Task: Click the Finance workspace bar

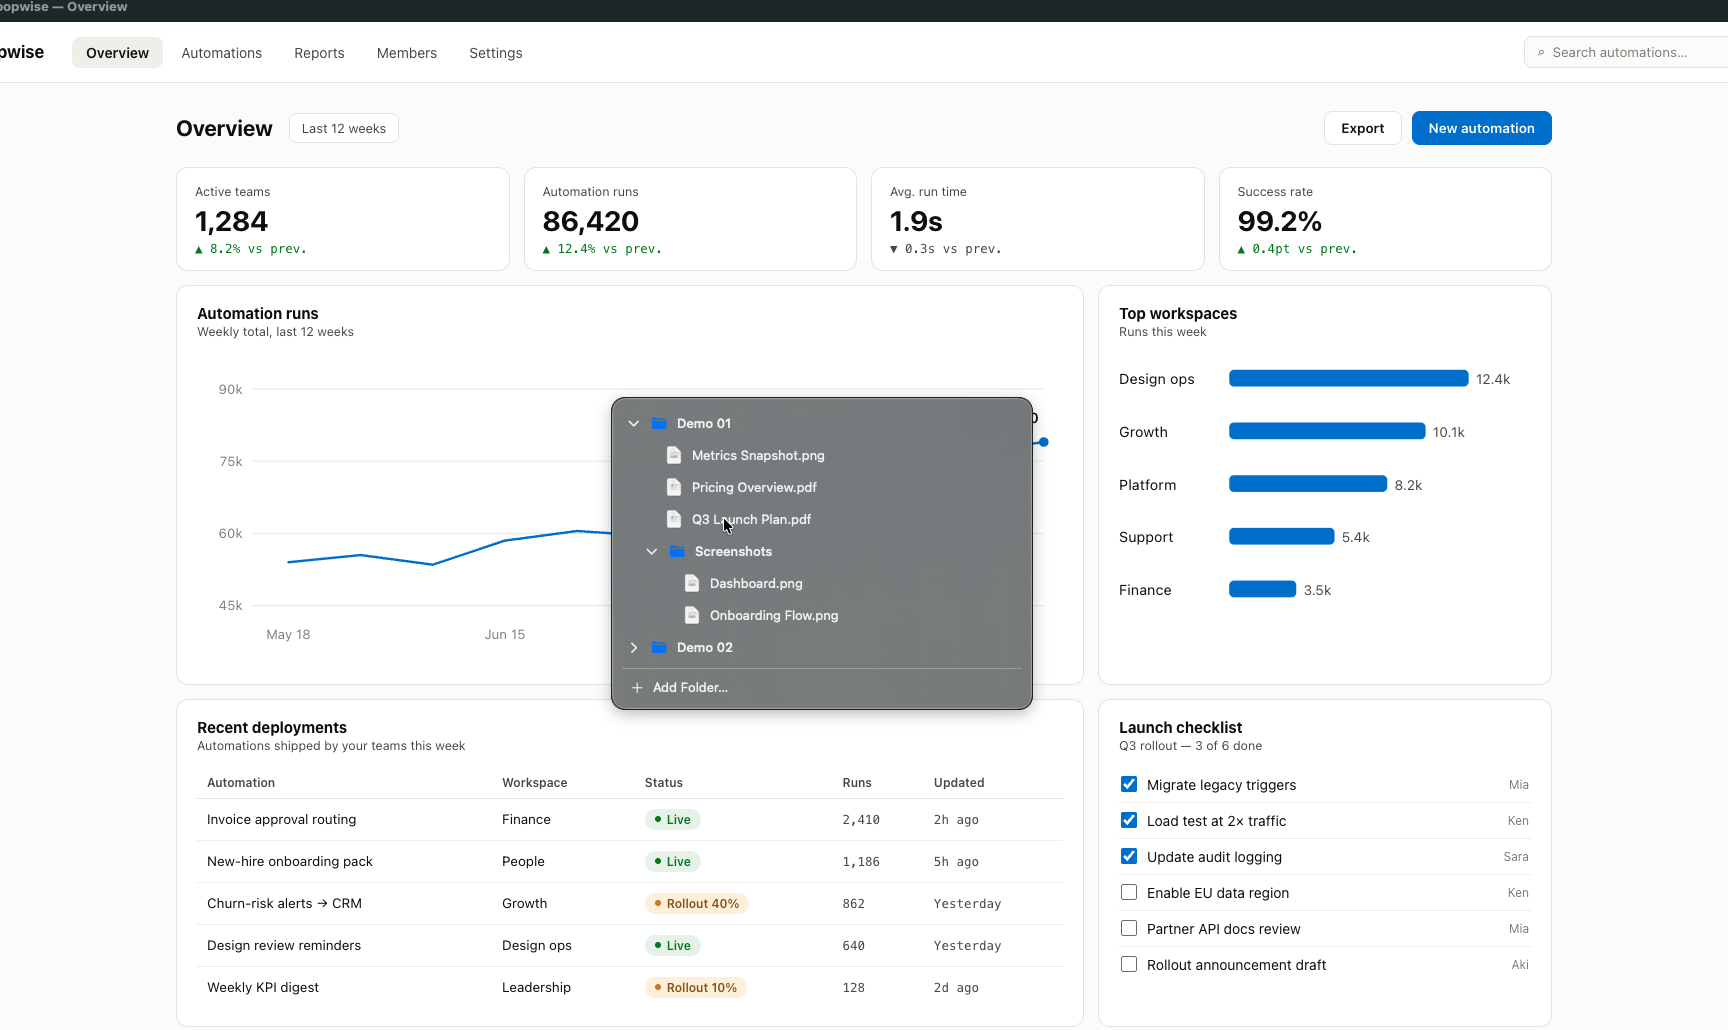Action: pos(1262,589)
